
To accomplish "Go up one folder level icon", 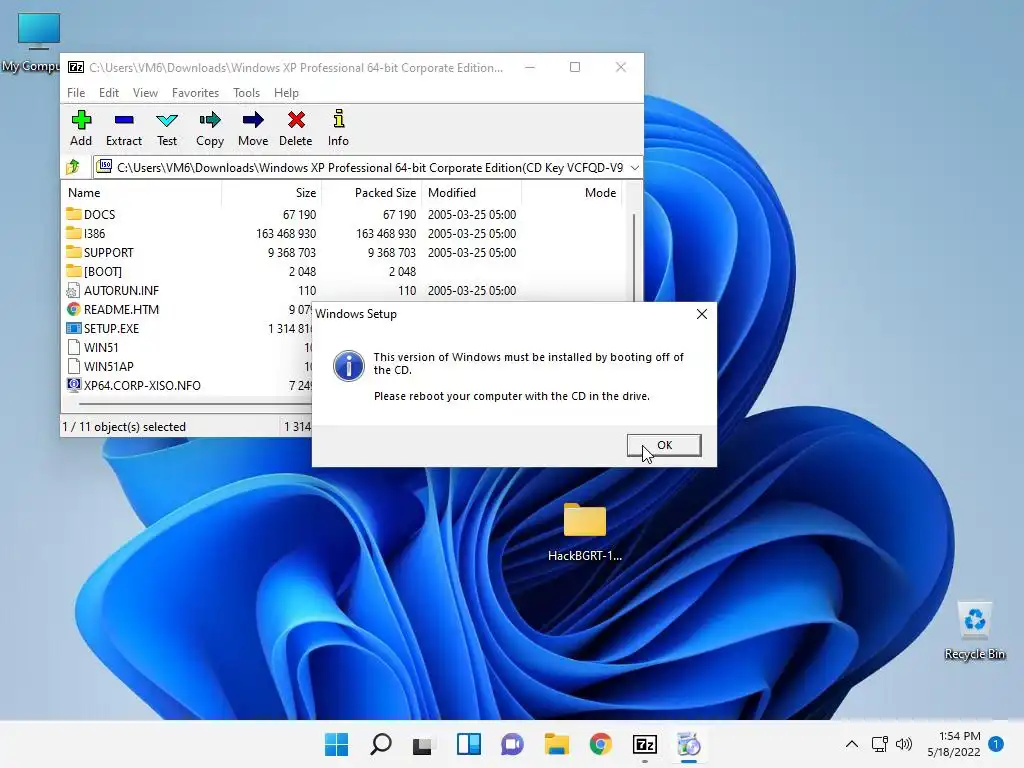I will (x=73, y=167).
